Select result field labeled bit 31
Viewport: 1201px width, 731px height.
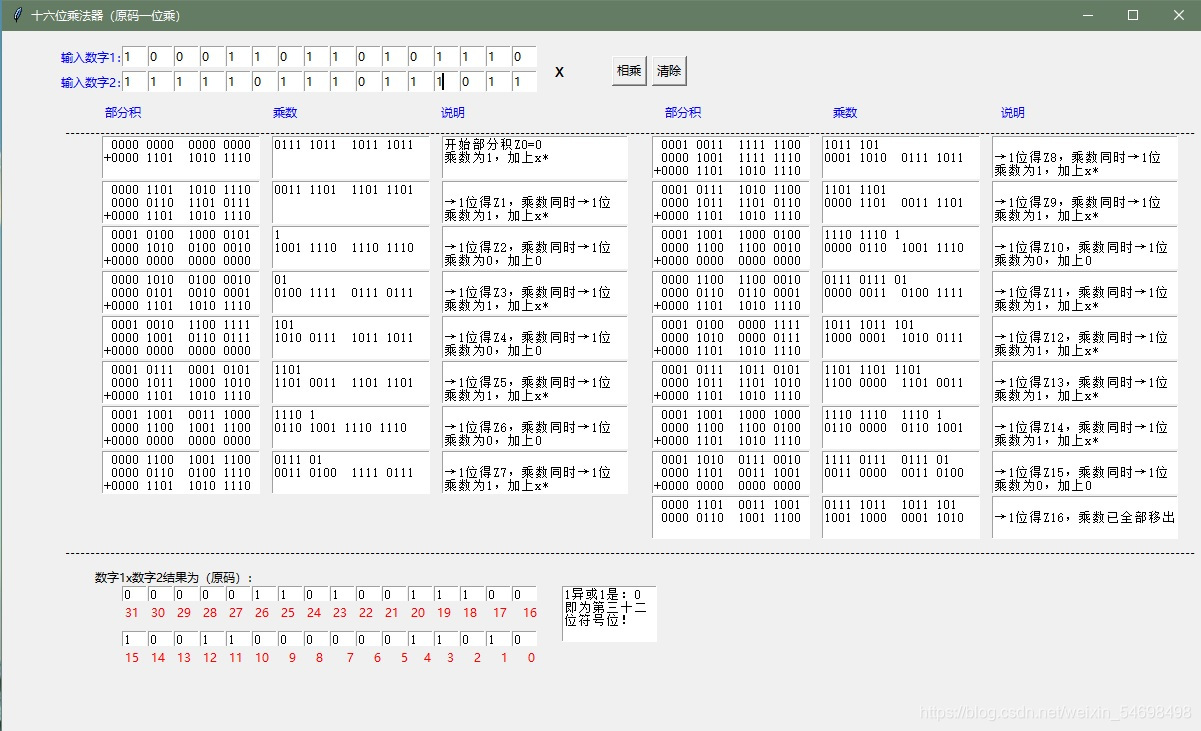[135, 594]
